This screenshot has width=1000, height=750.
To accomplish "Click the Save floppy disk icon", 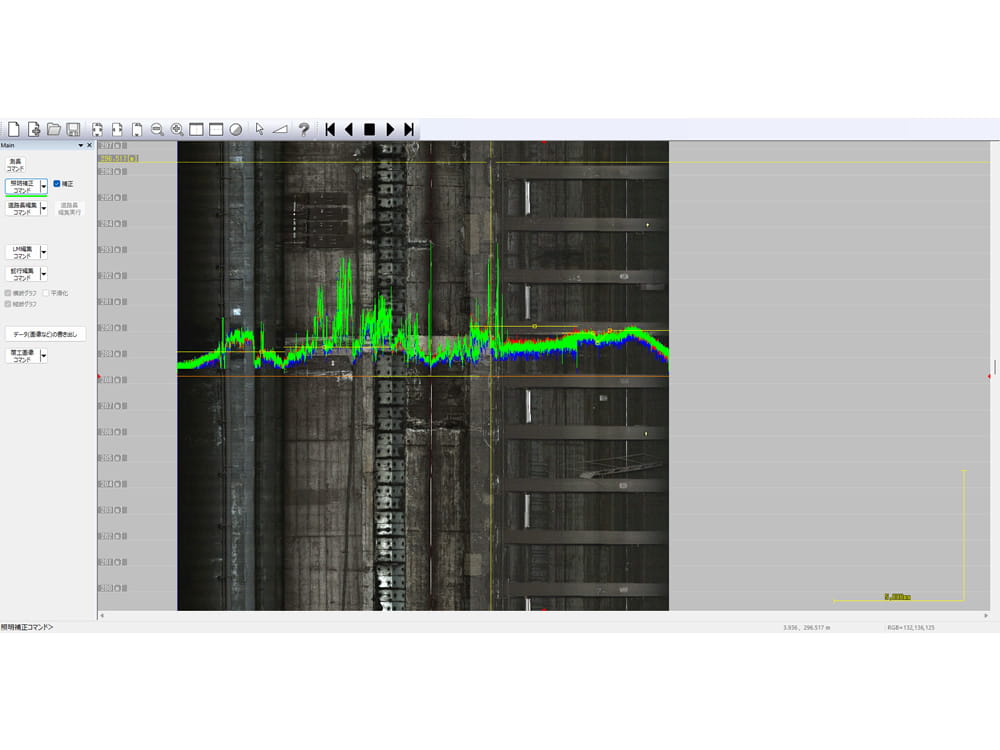I will coord(73,129).
